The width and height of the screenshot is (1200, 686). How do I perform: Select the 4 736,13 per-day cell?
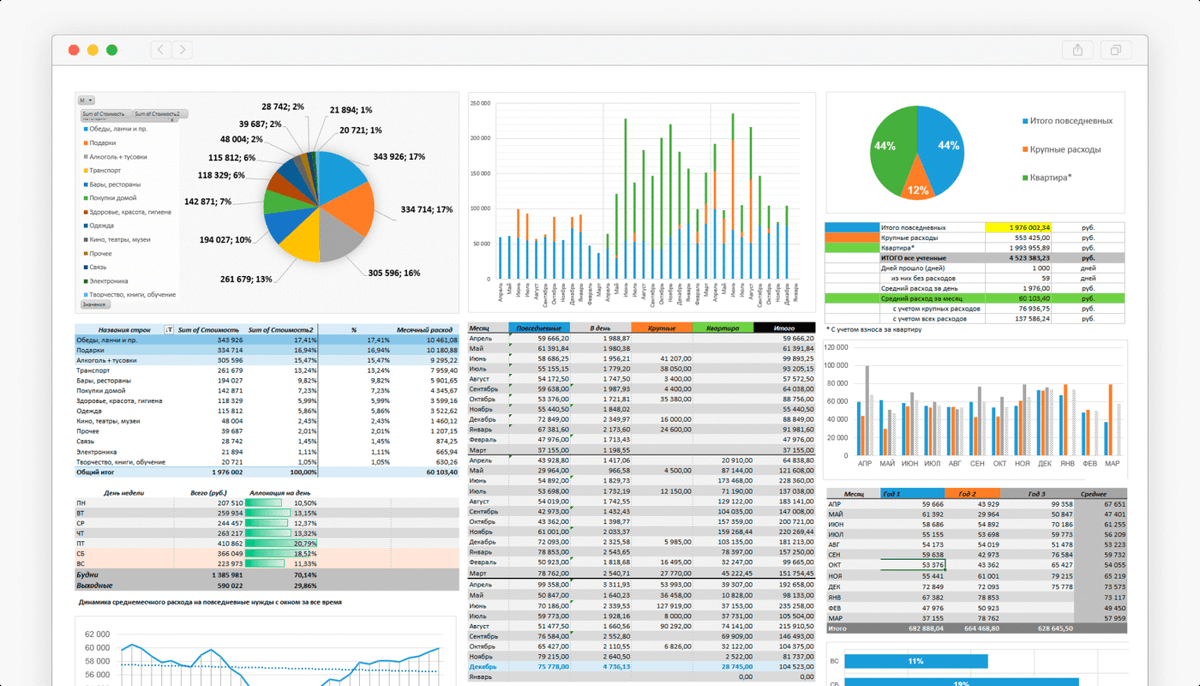coord(617,666)
